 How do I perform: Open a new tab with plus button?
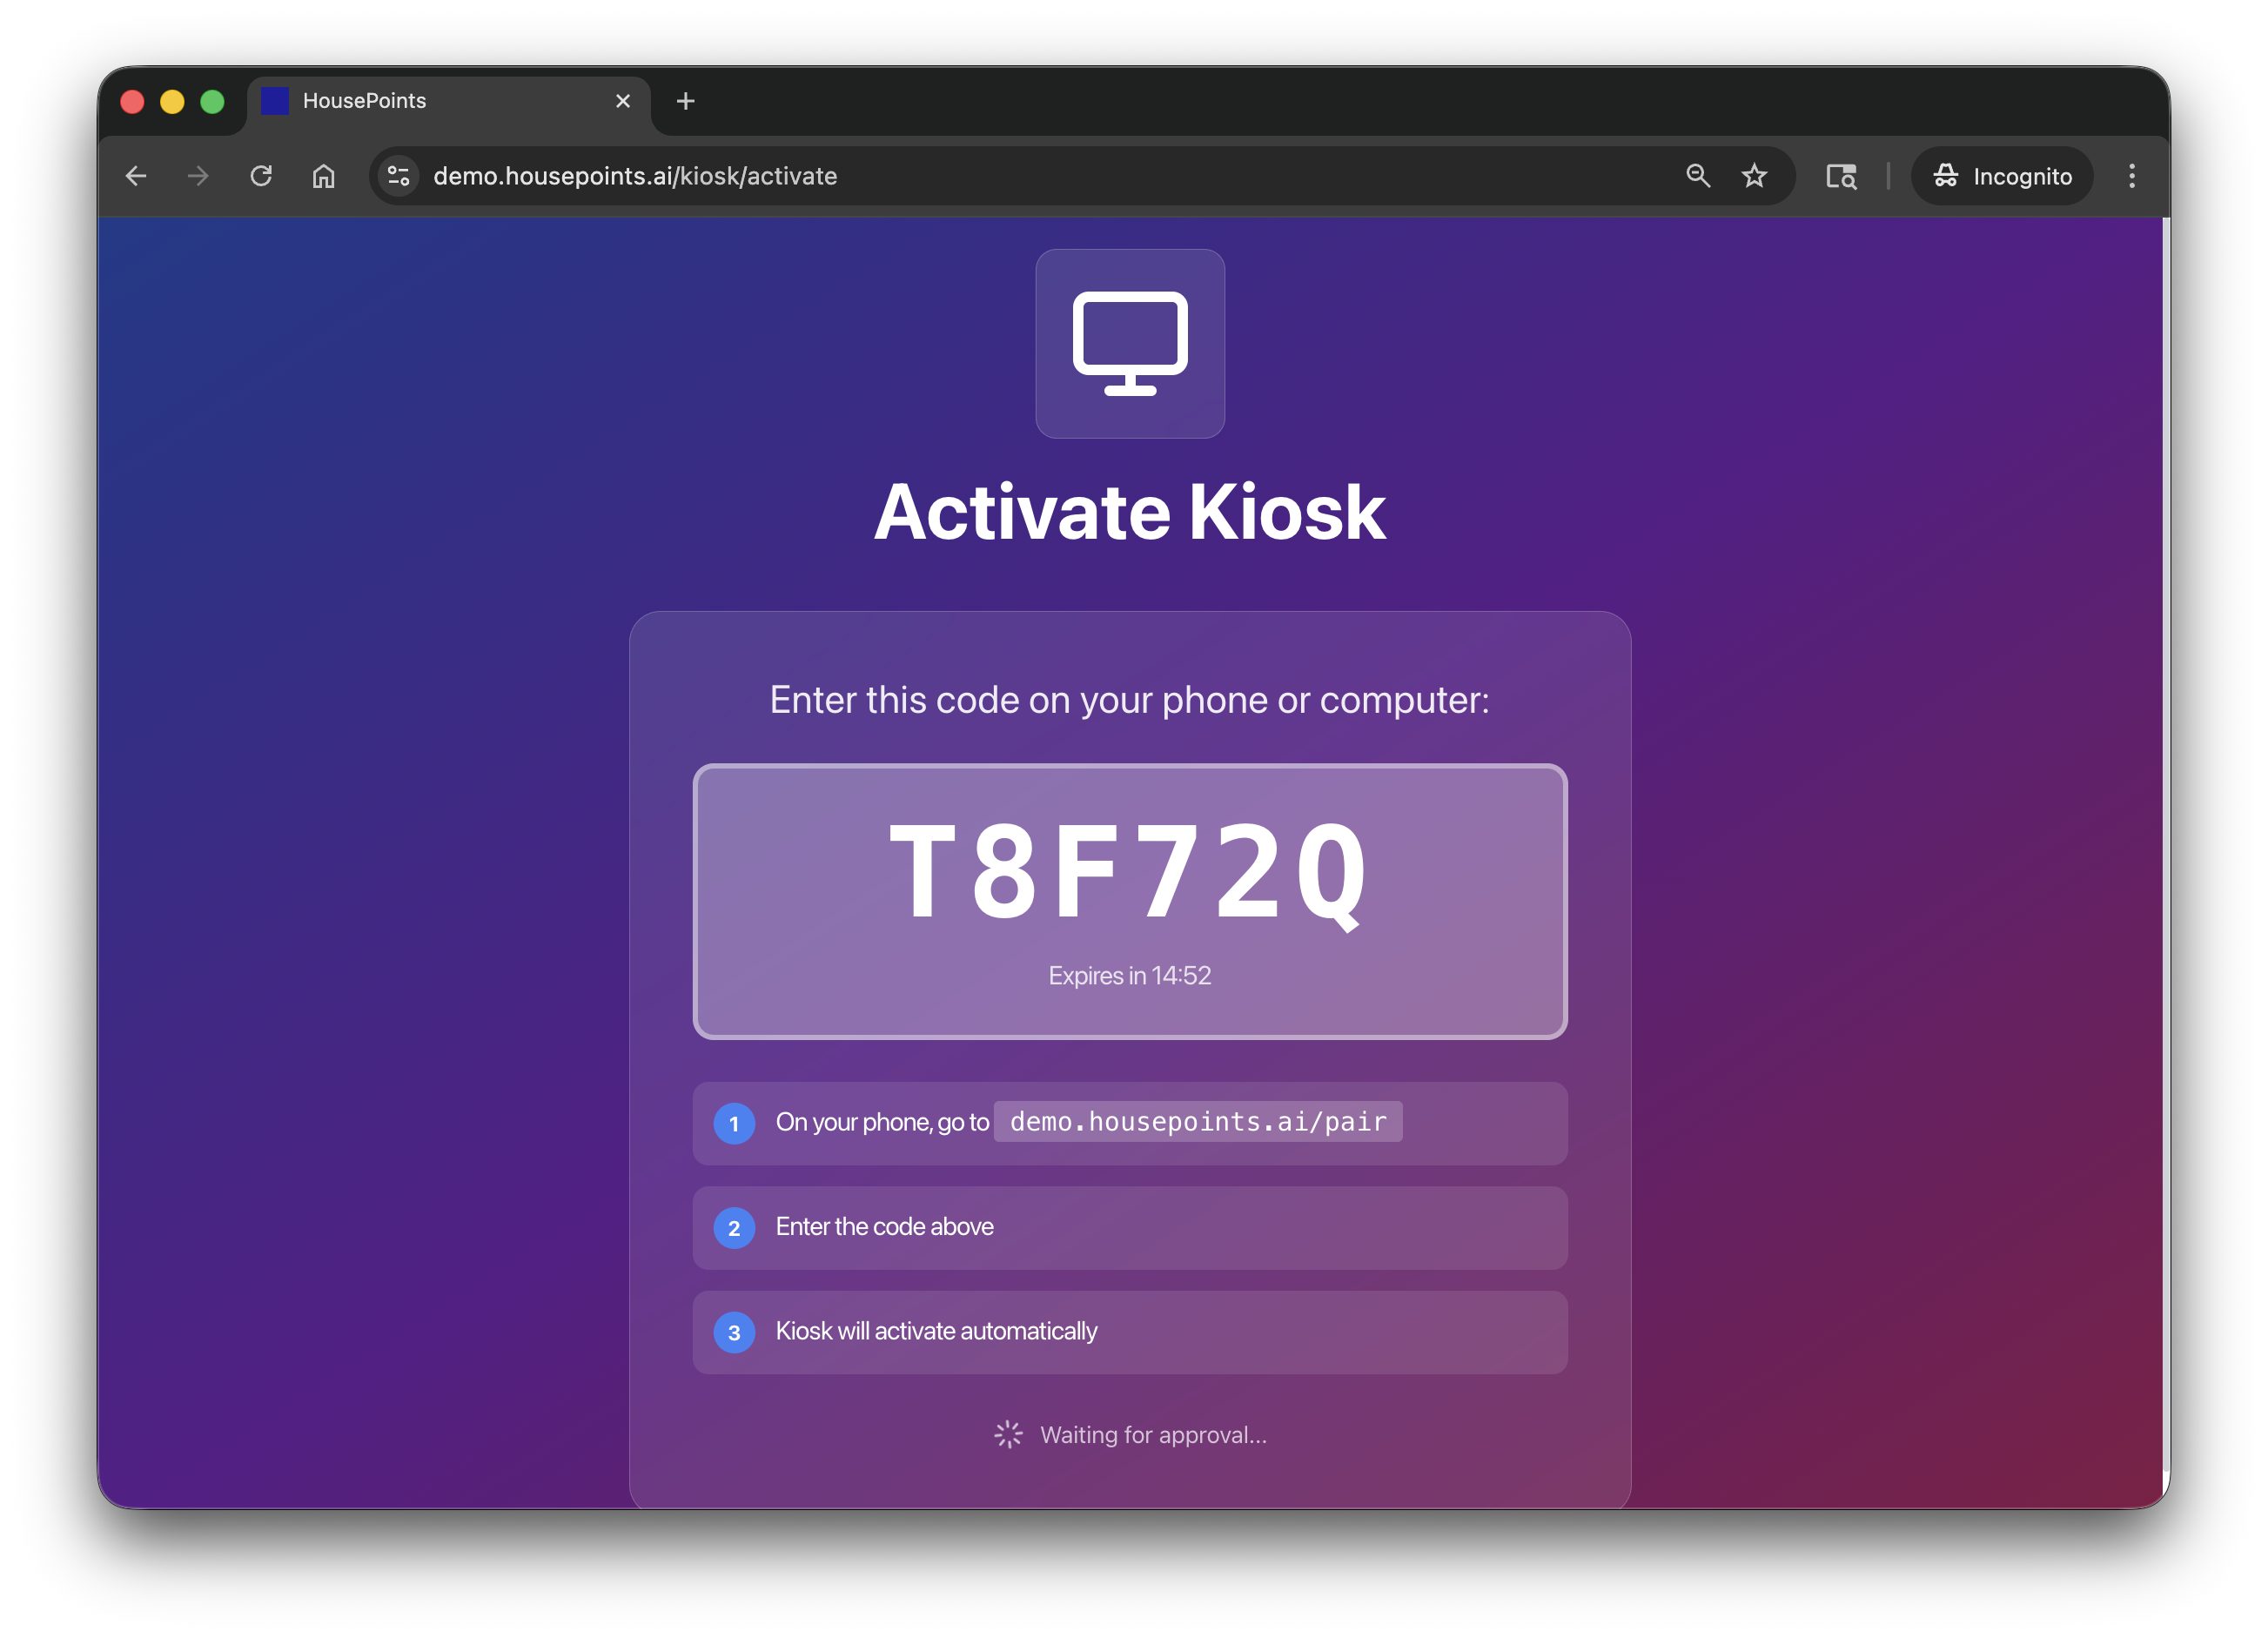click(x=685, y=101)
